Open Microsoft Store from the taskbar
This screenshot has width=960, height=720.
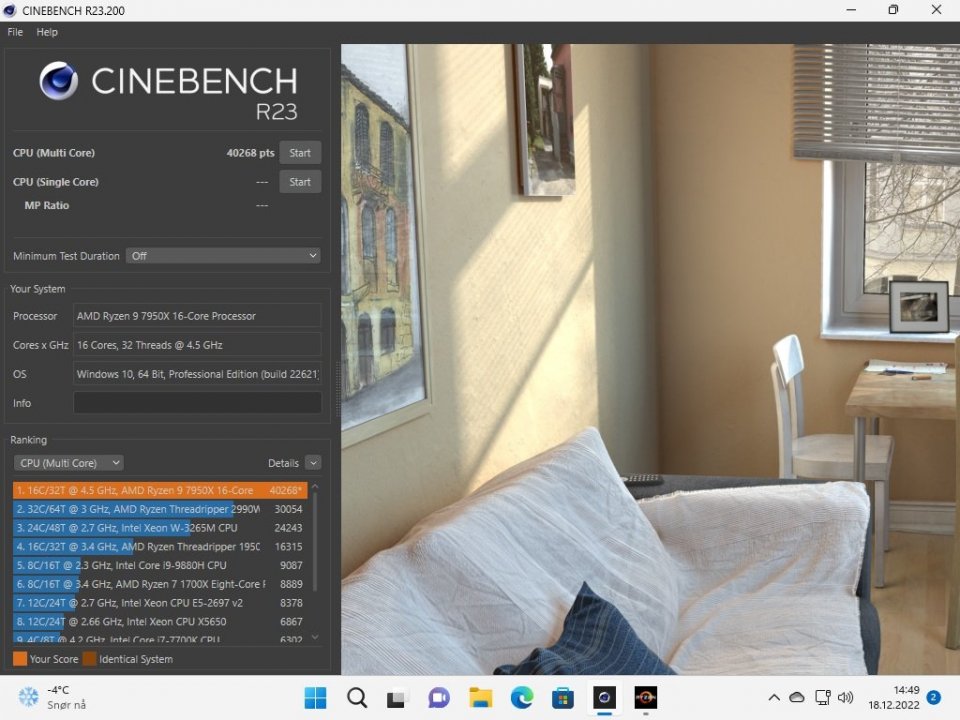pyautogui.click(x=563, y=697)
